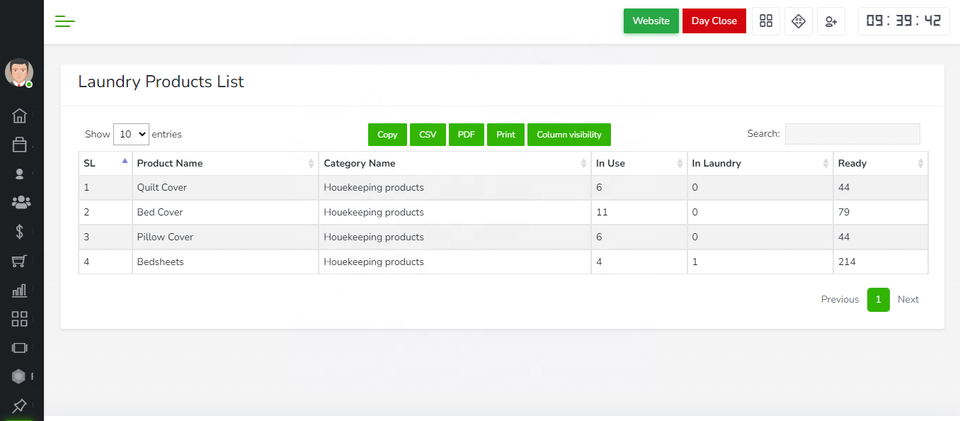Click the fullscreen diamond icon in header
Image resolution: width=960 pixels, height=421 pixels.
pyautogui.click(x=798, y=21)
